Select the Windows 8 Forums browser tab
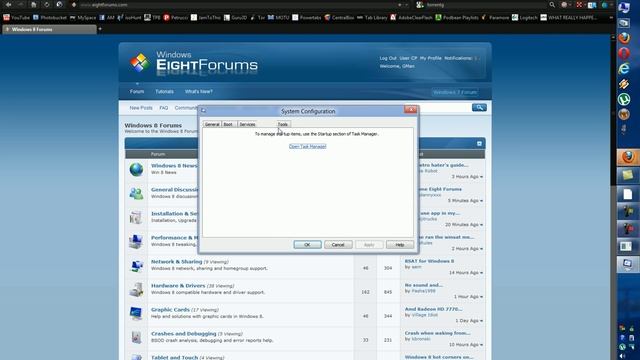 (x=49, y=29)
